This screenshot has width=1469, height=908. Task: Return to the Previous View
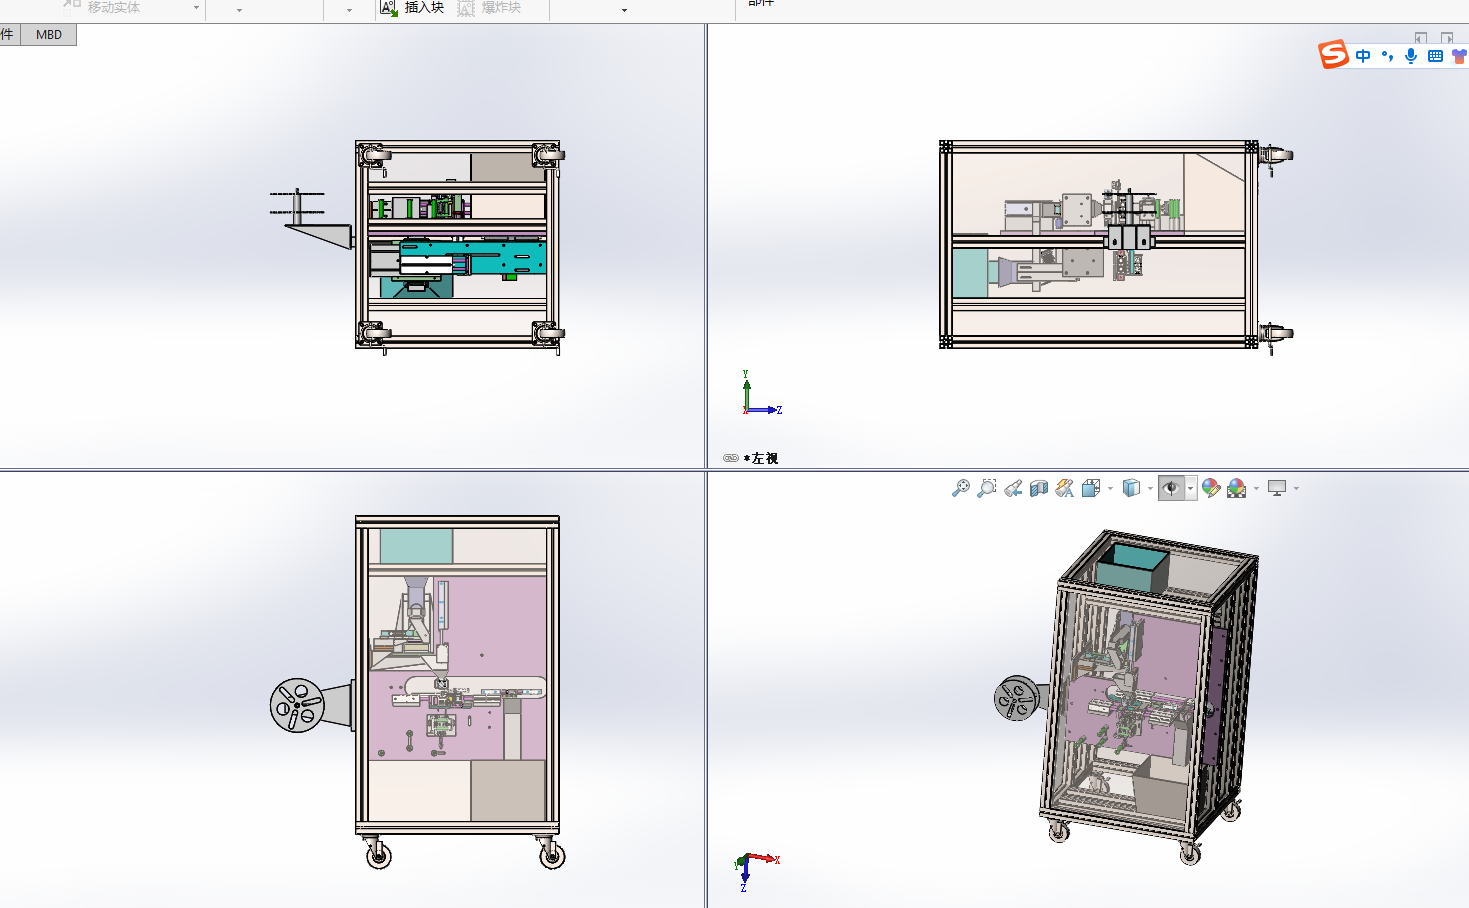pyautogui.click(x=1013, y=488)
